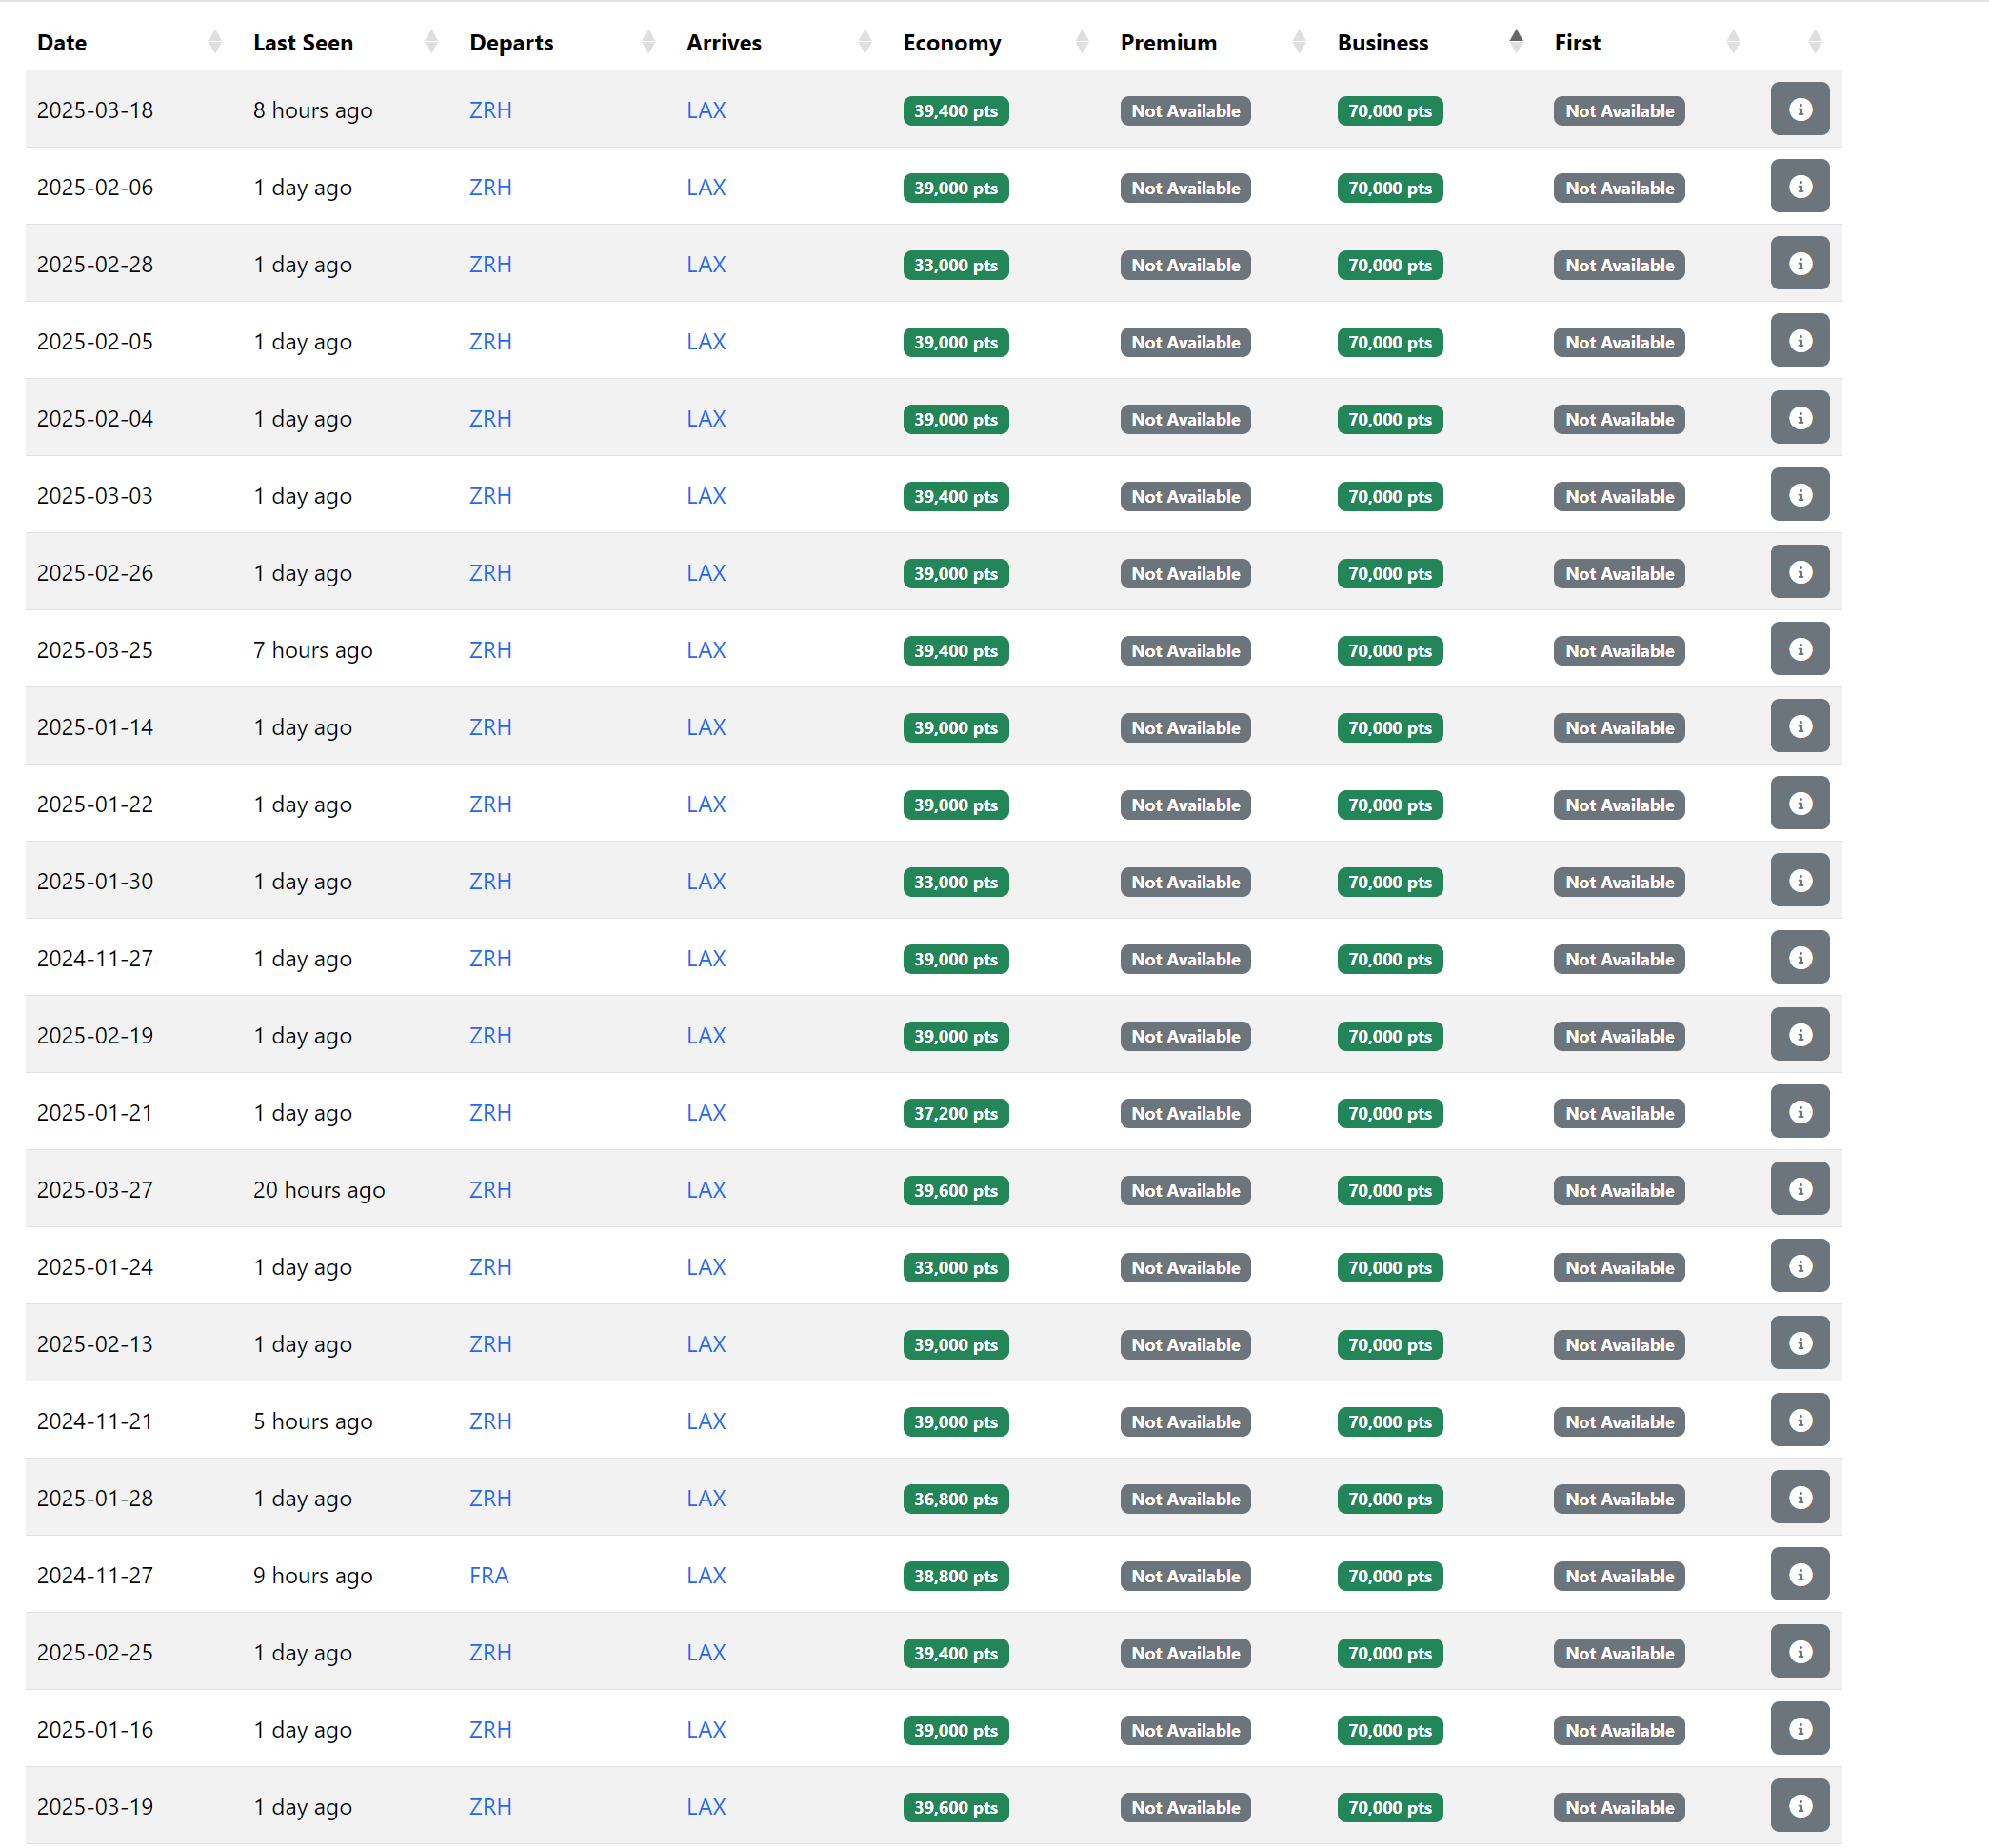
Task: Click info icon for 2025-02-28 row
Action: (1799, 263)
